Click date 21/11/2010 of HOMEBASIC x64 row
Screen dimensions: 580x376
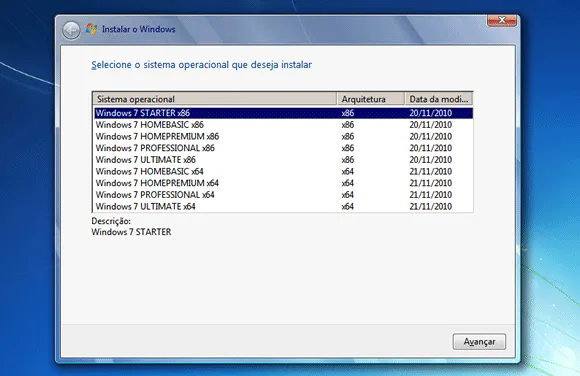click(x=431, y=172)
